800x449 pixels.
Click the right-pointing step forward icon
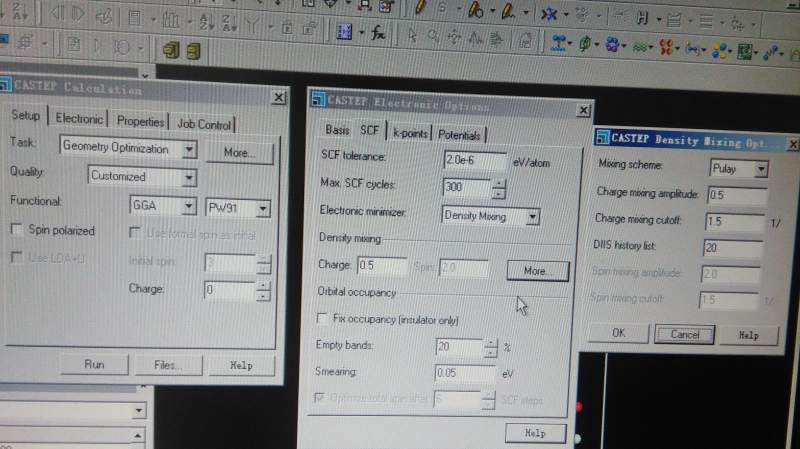coord(78,14)
